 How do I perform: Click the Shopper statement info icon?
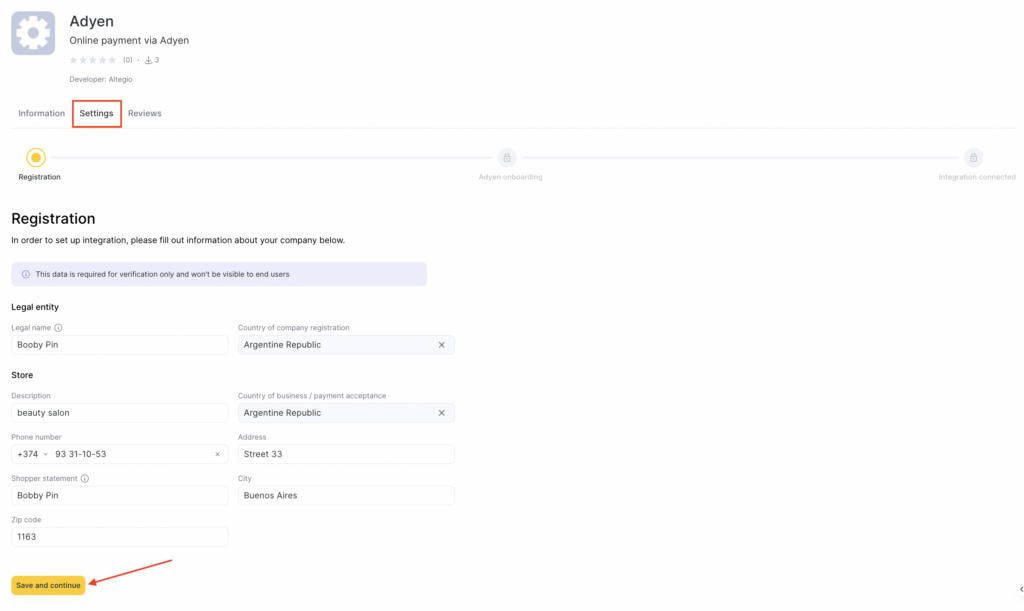(85, 479)
